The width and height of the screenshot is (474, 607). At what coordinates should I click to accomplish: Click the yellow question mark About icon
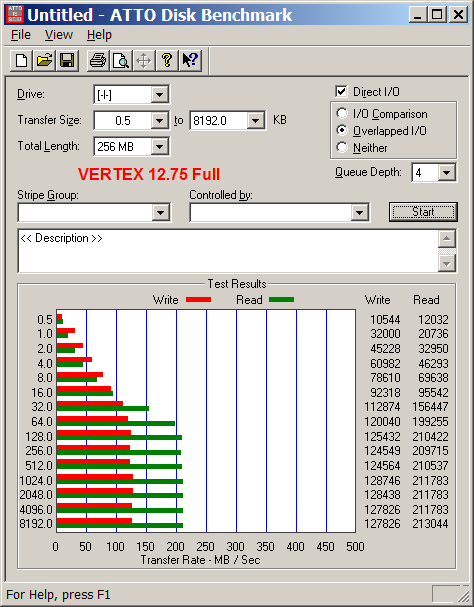(167, 60)
